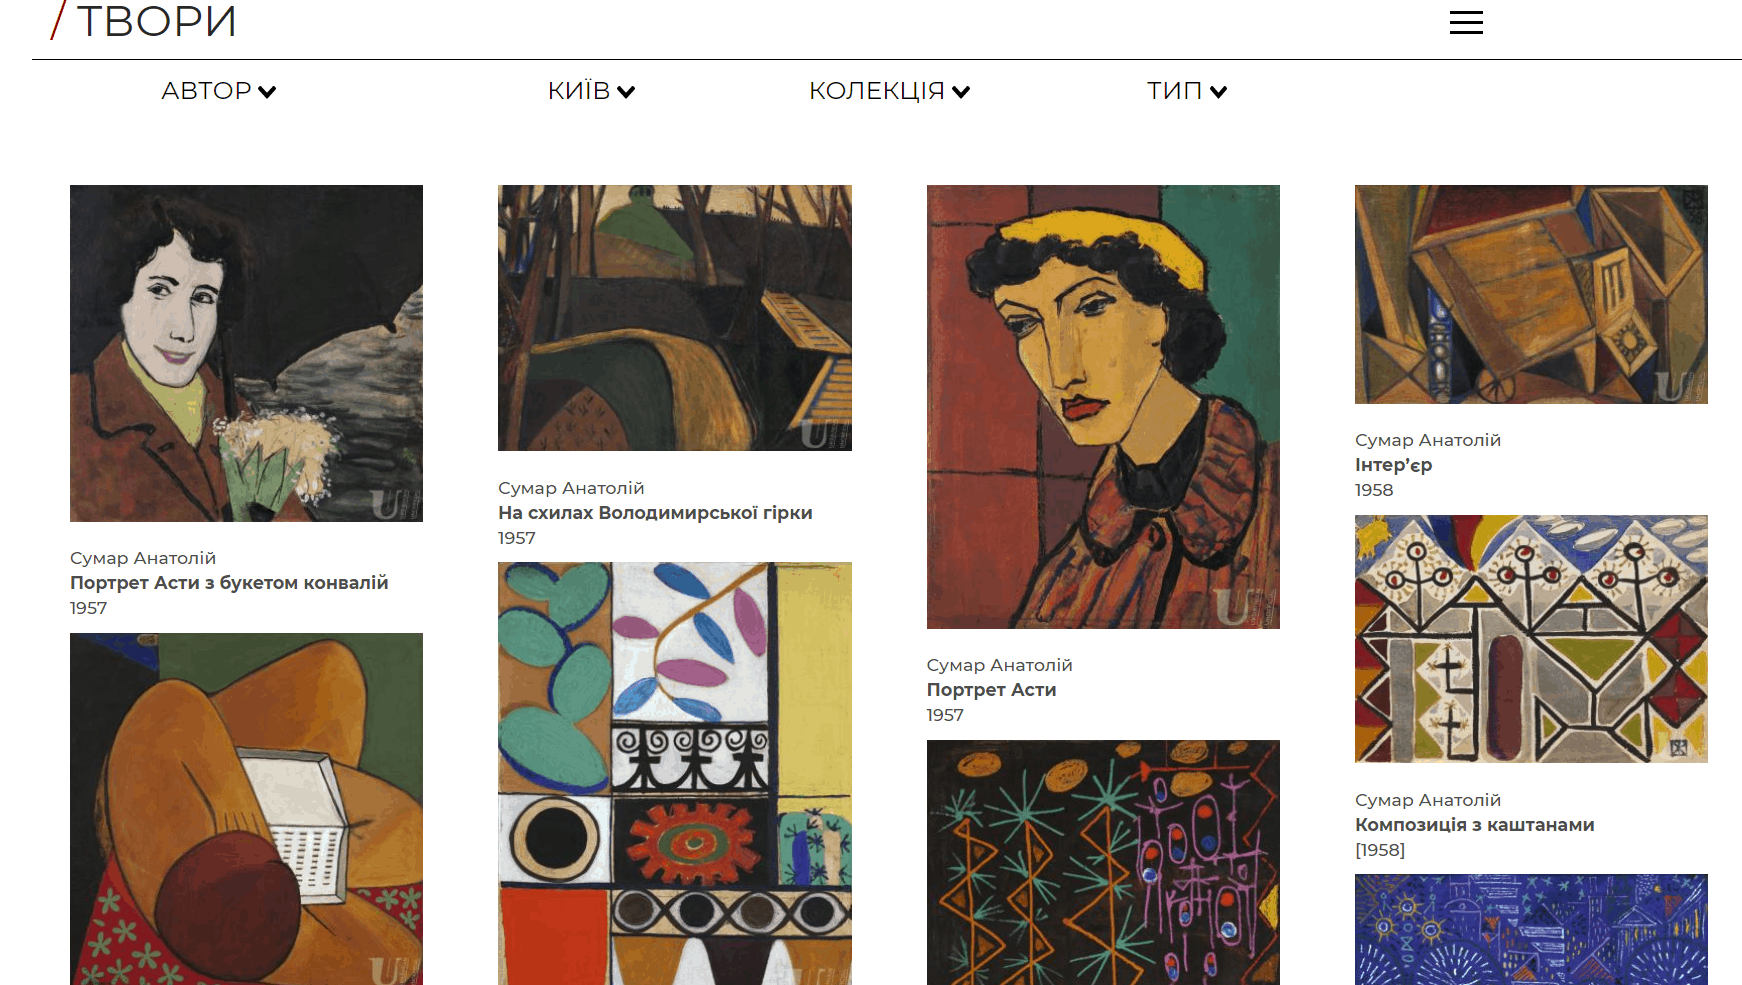Image resolution: width=1742 pixels, height=985 pixels.
Task: Click title 'Портрет Асти з букетом конвалій'
Action: (229, 583)
